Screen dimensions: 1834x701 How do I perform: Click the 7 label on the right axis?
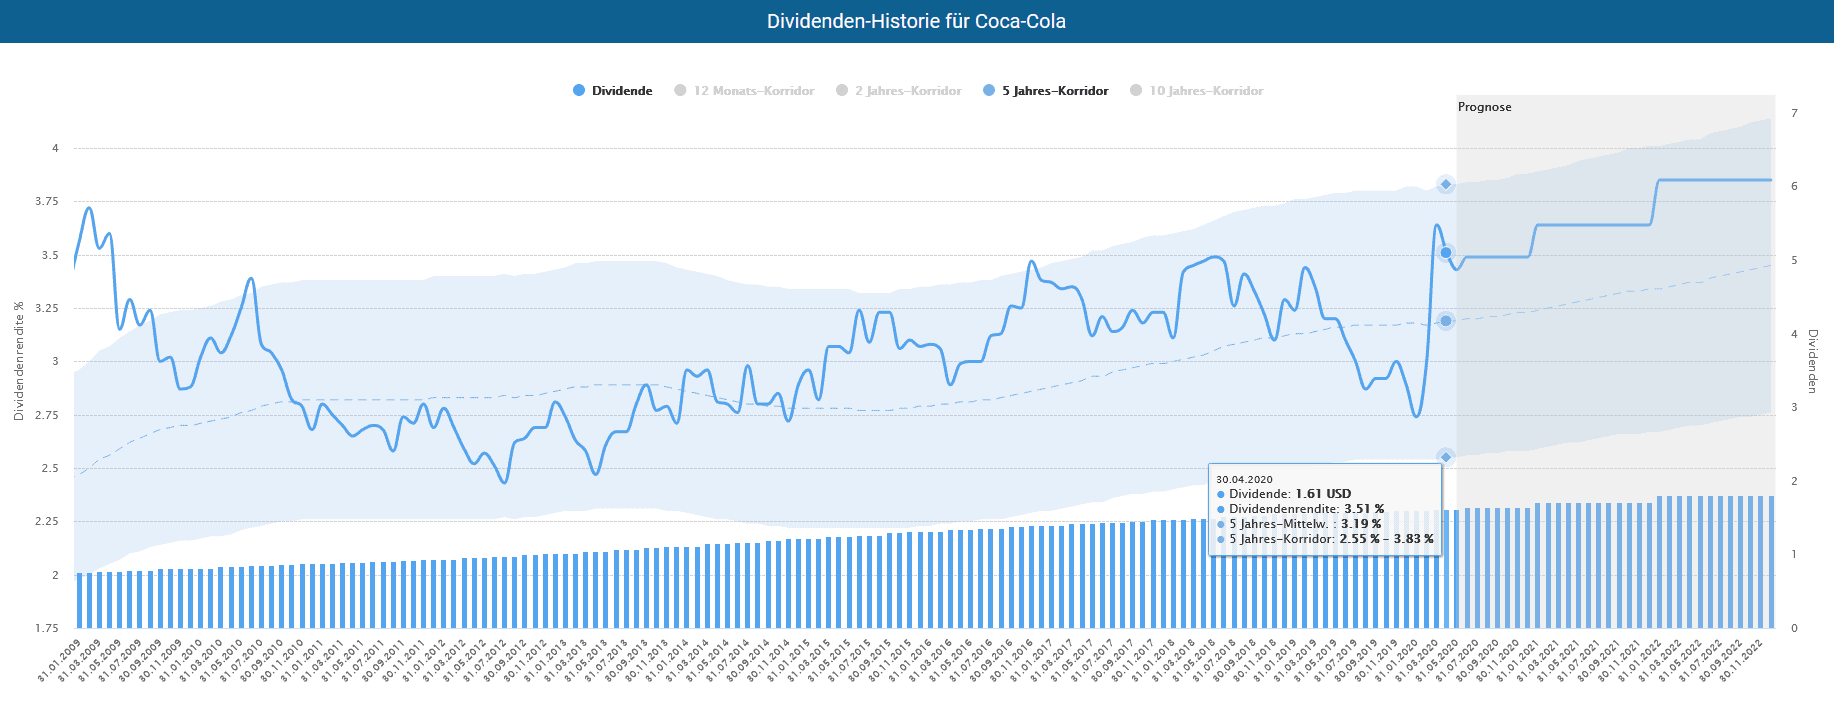[x=1794, y=113]
